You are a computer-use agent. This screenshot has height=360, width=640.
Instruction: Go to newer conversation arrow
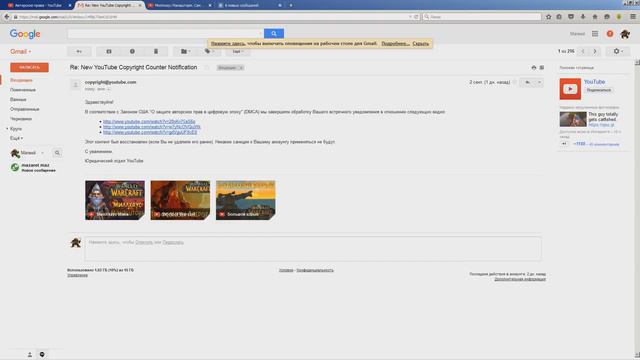[x=583, y=51]
